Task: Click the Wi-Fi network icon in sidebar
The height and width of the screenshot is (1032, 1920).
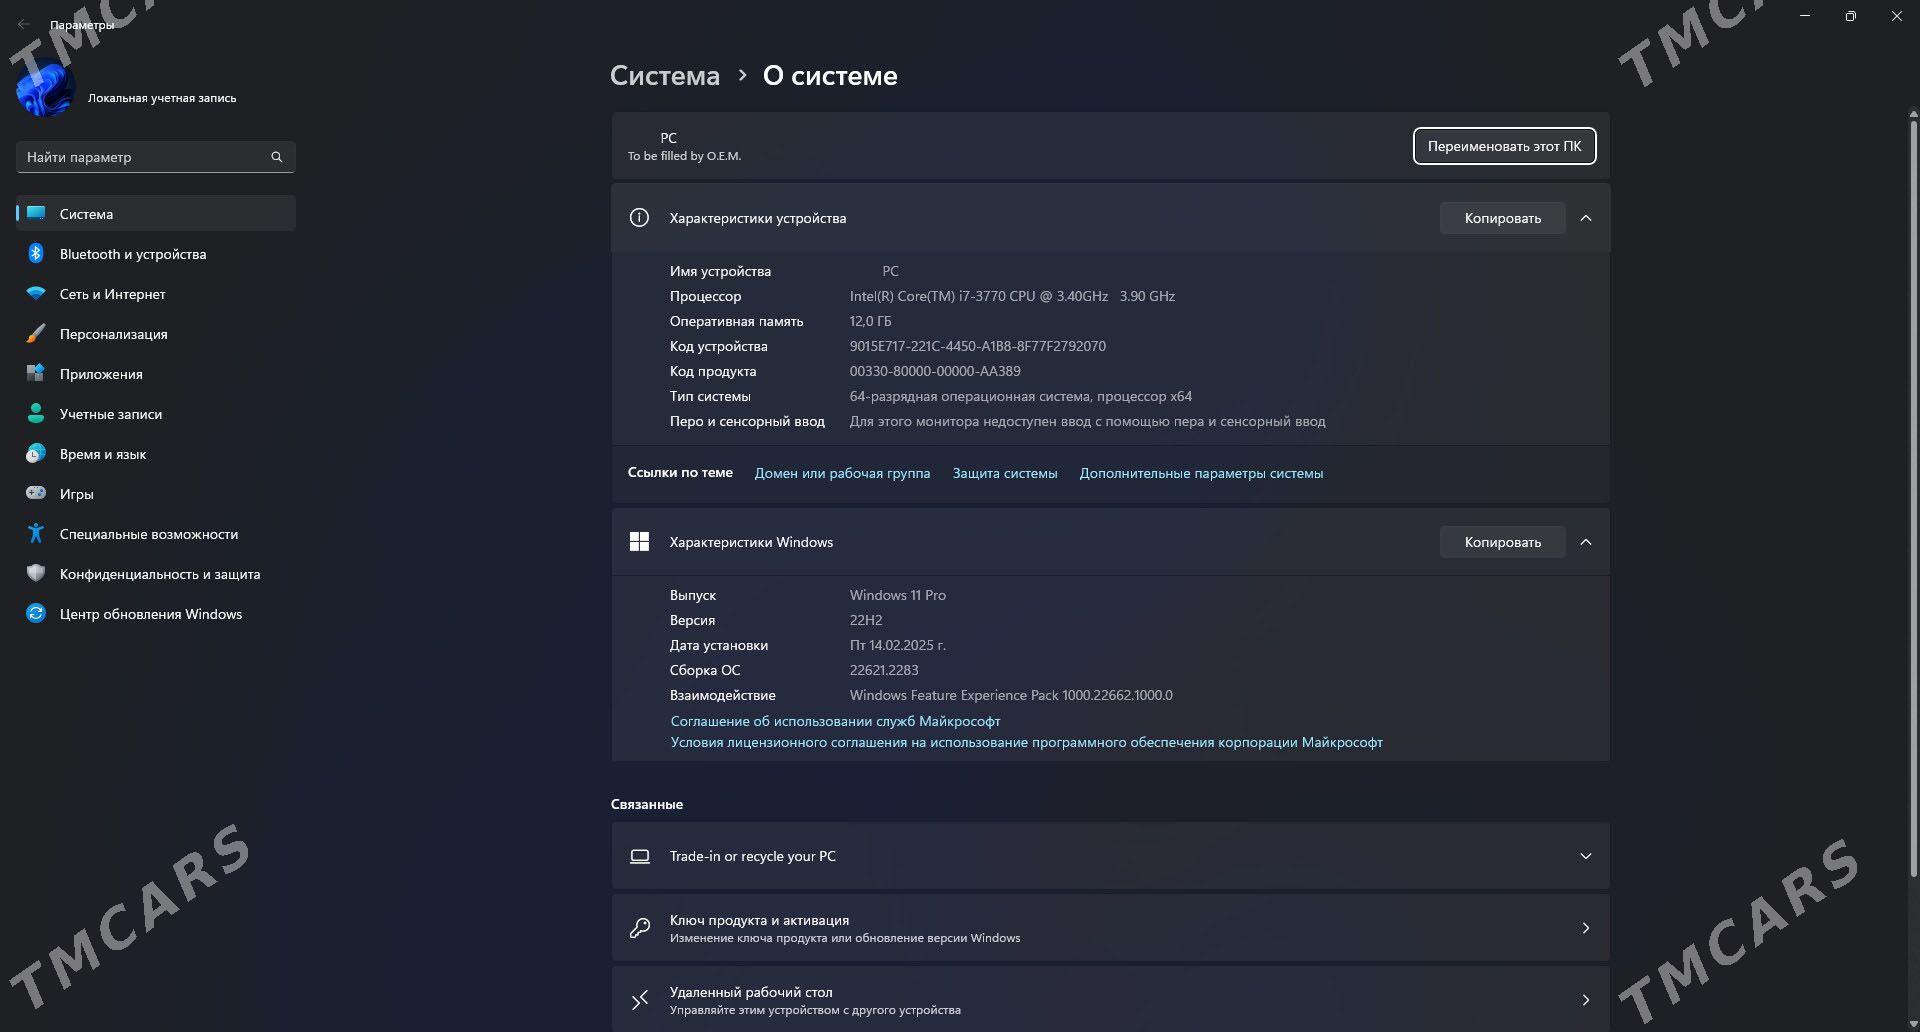Action: (36, 293)
